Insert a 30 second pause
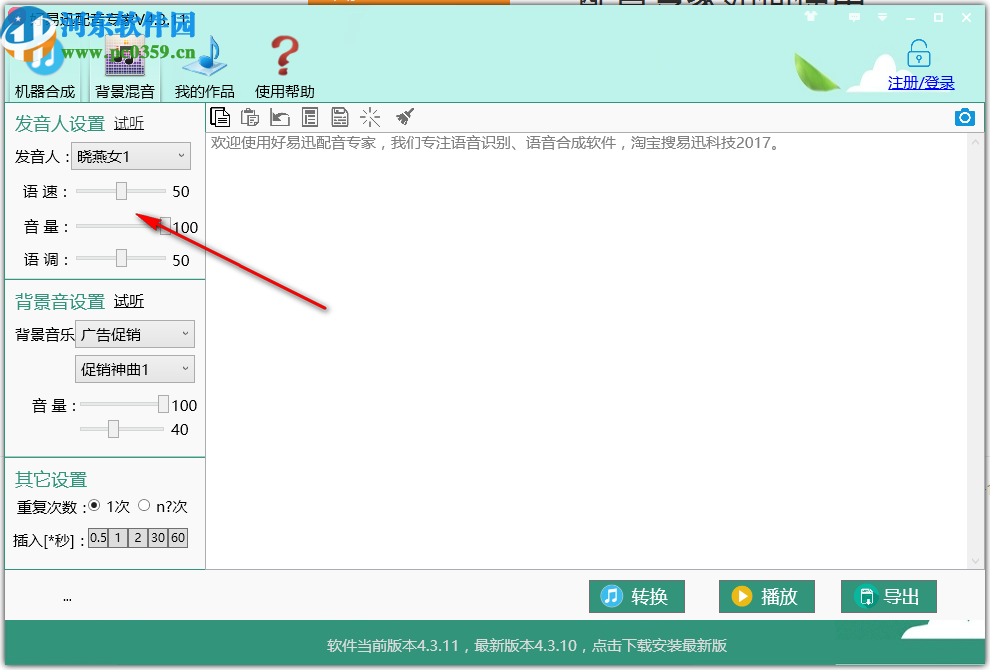This screenshot has height=670, width=990. point(158,538)
